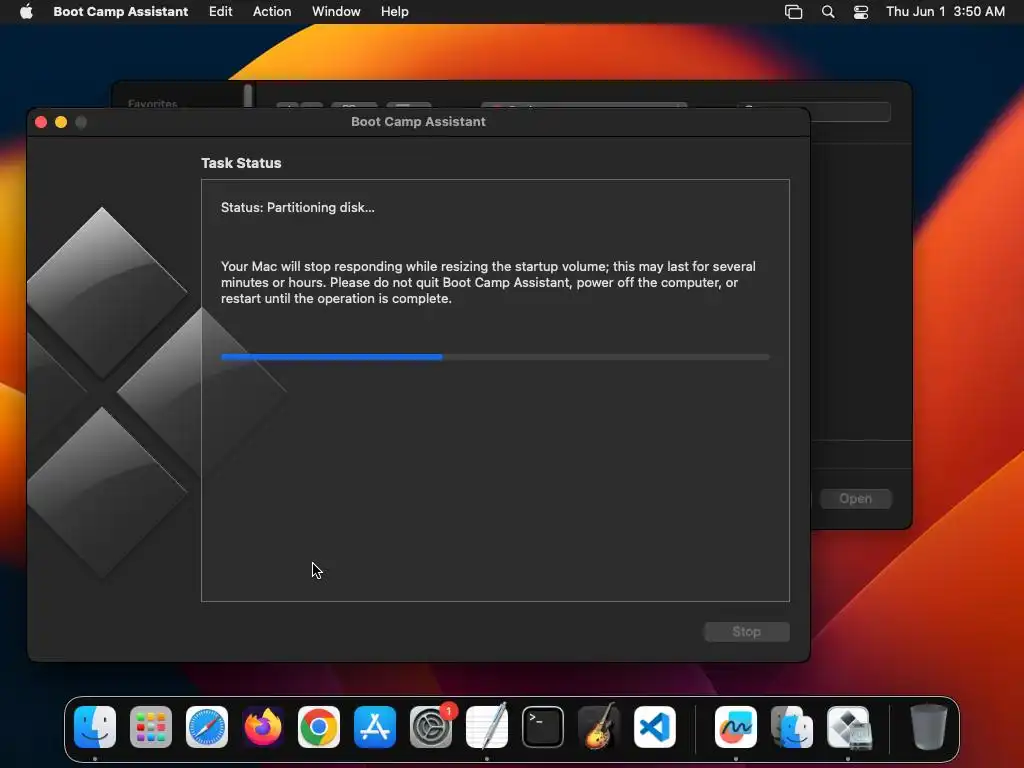Click the Boot Camp Assistant window title
1024x768 pixels.
419,121
